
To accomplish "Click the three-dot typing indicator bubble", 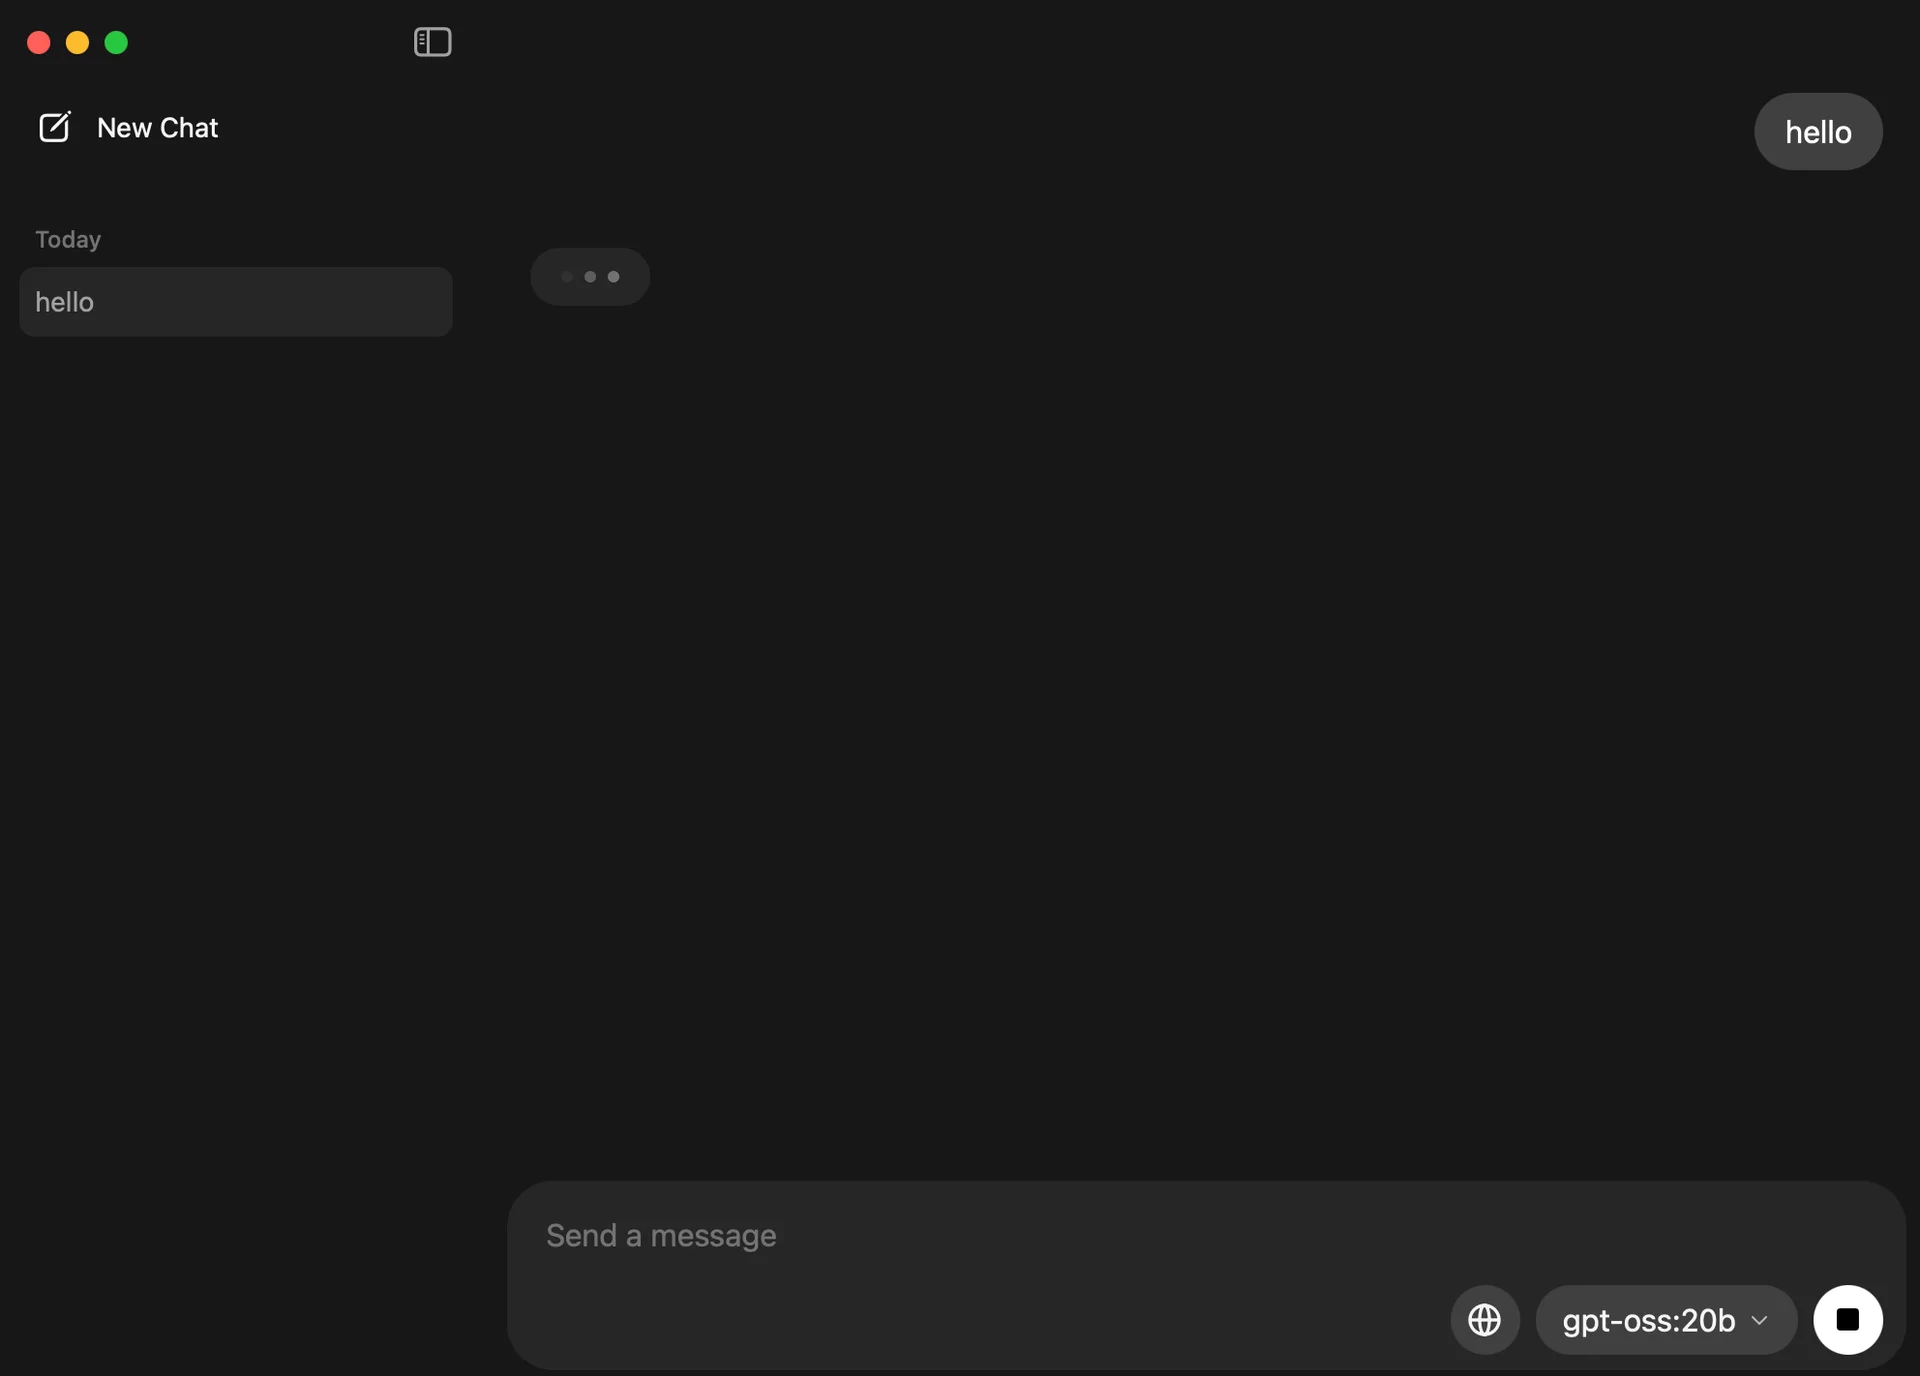I will pos(590,277).
